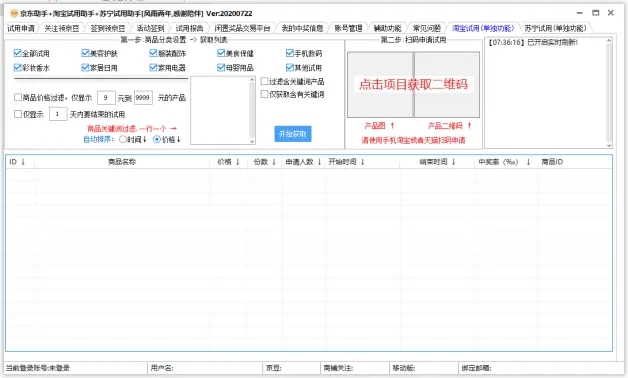Image resolution: width=628 pixels, height=378 pixels.
Task: Select the 活动签到 tab
Action: click(x=150, y=28)
